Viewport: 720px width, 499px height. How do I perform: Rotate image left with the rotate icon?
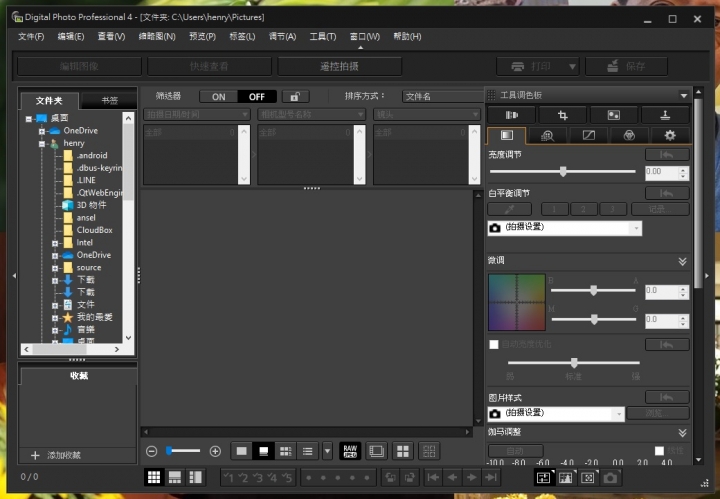click(390, 478)
